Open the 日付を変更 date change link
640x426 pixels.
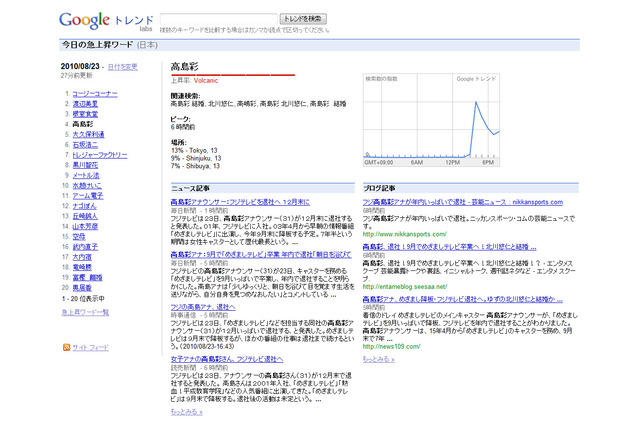click(123, 67)
